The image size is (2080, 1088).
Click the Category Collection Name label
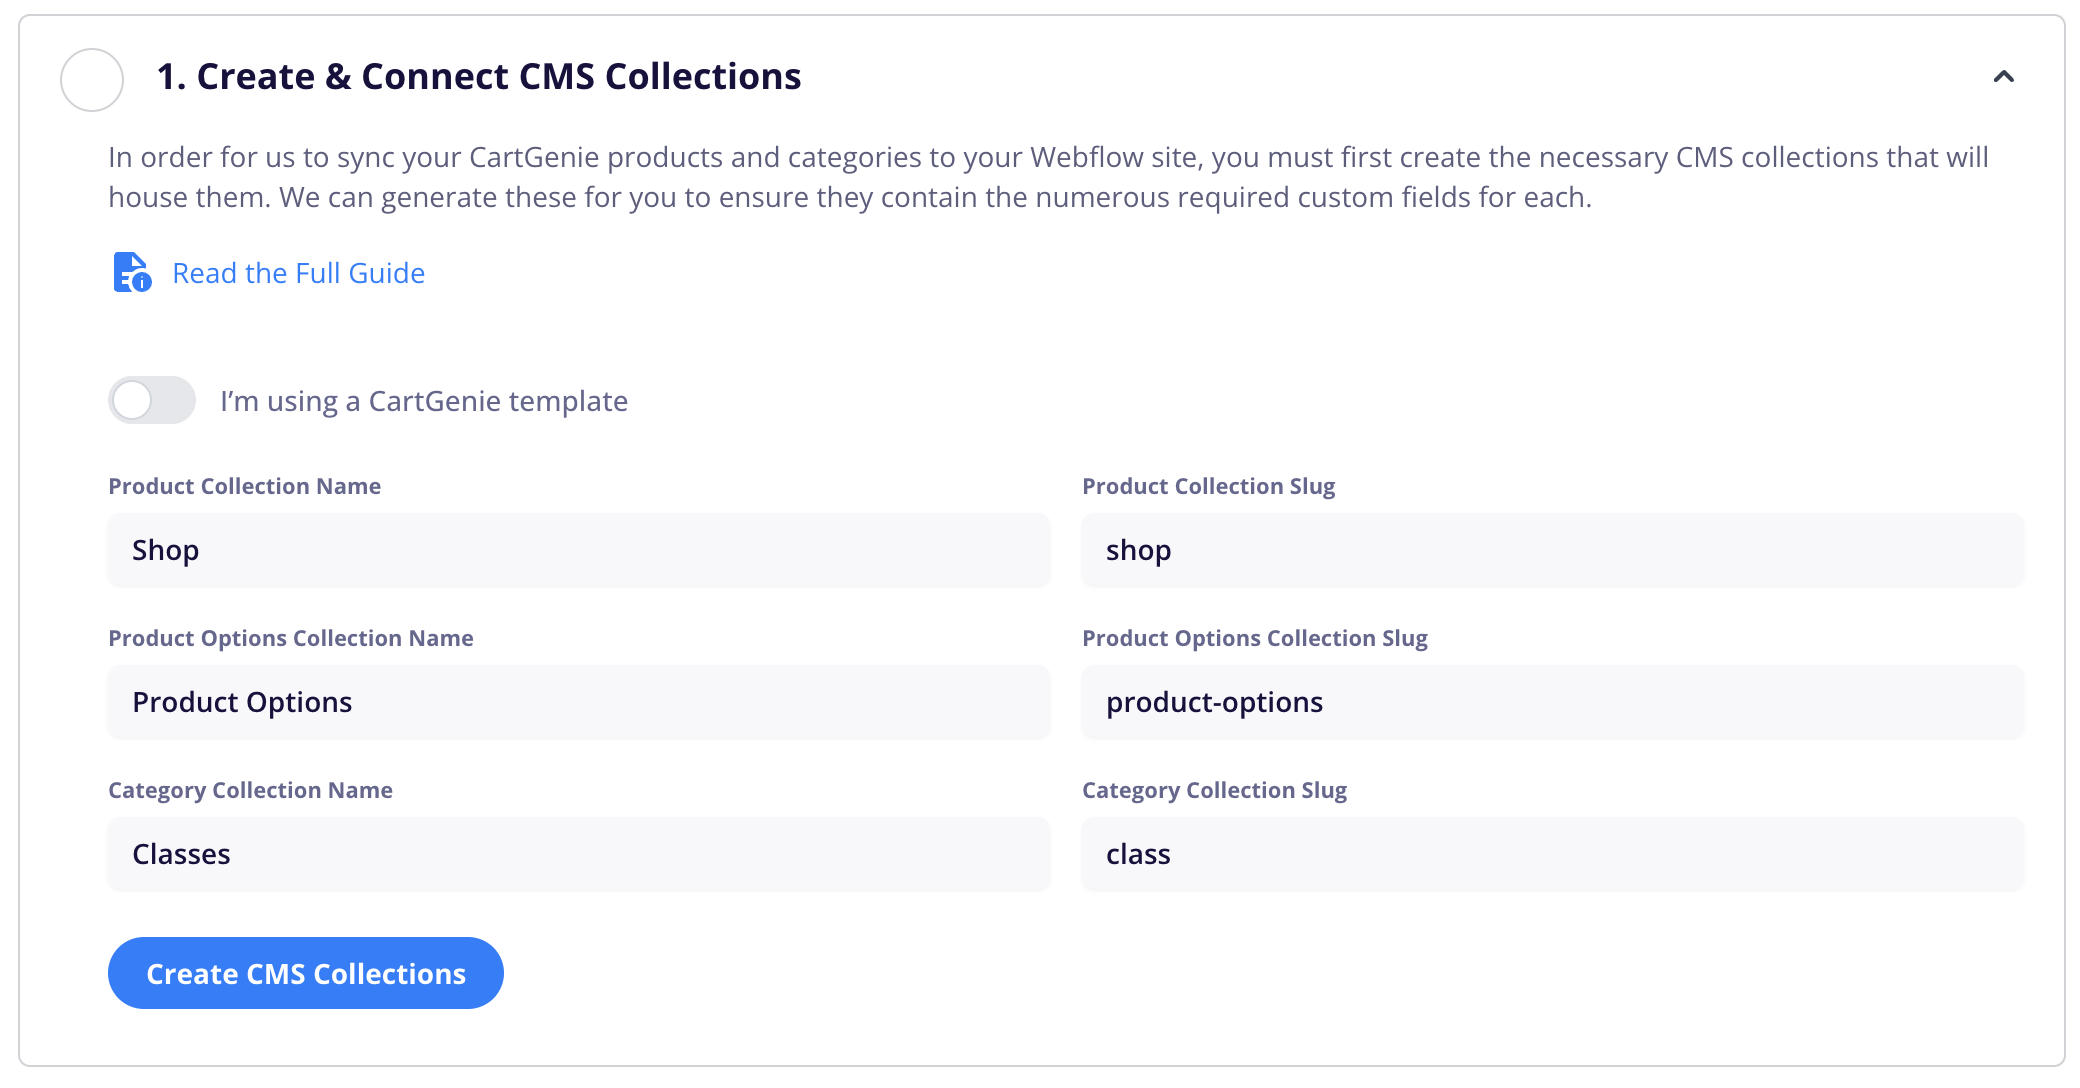point(250,790)
